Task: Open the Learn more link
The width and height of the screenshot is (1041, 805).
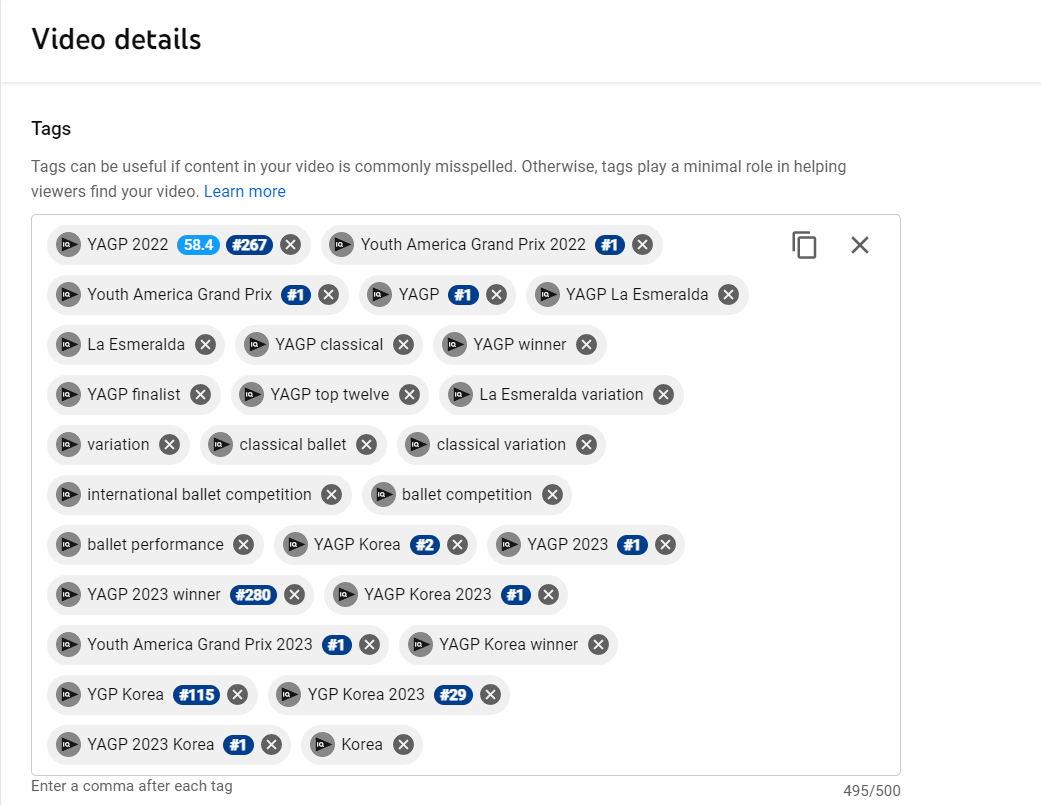Action: coord(244,191)
